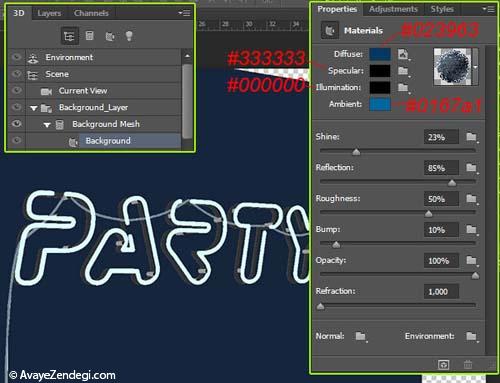The height and width of the screenshot is (383, 500).
Task: Open Roughness texture folder icon
Action: tap(471, 199)
